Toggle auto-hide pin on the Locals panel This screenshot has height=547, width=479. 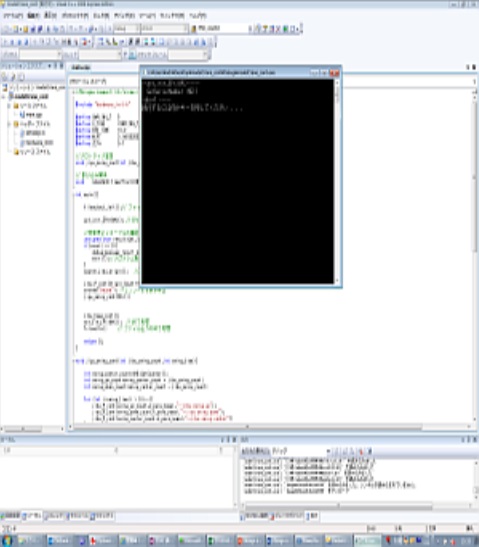click(x=228, y=440)
